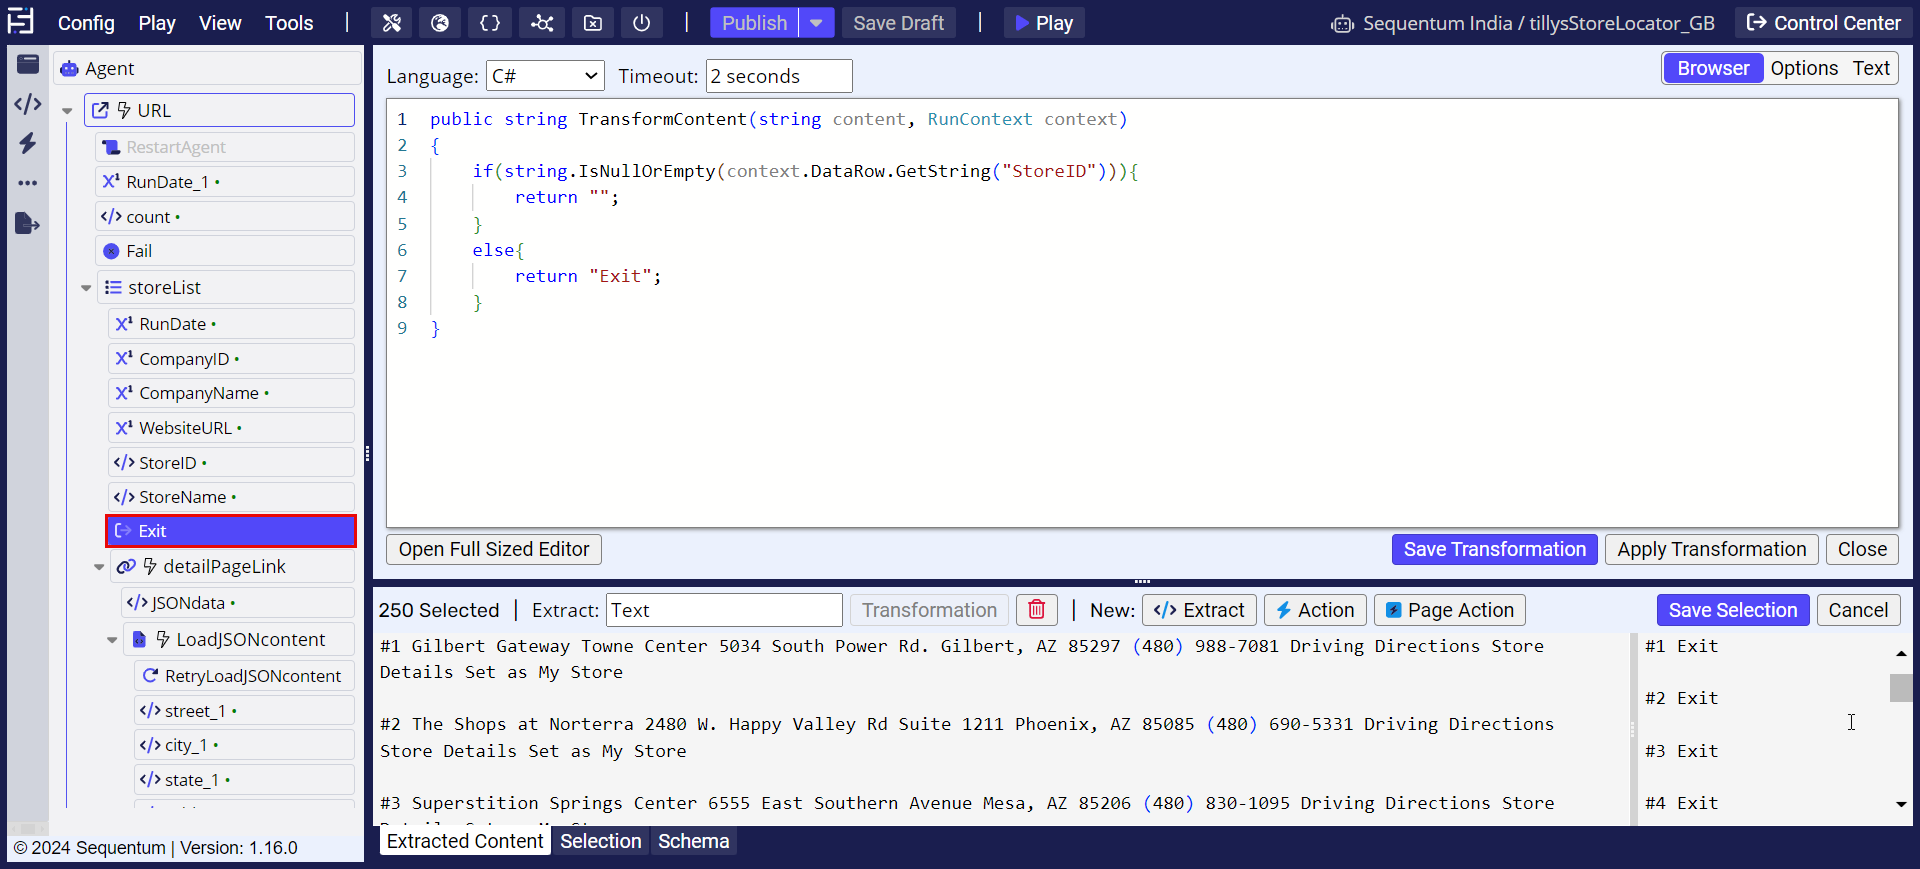Switch to the Options tab
Screen dimensions: 1920x869
point(1804,68)
